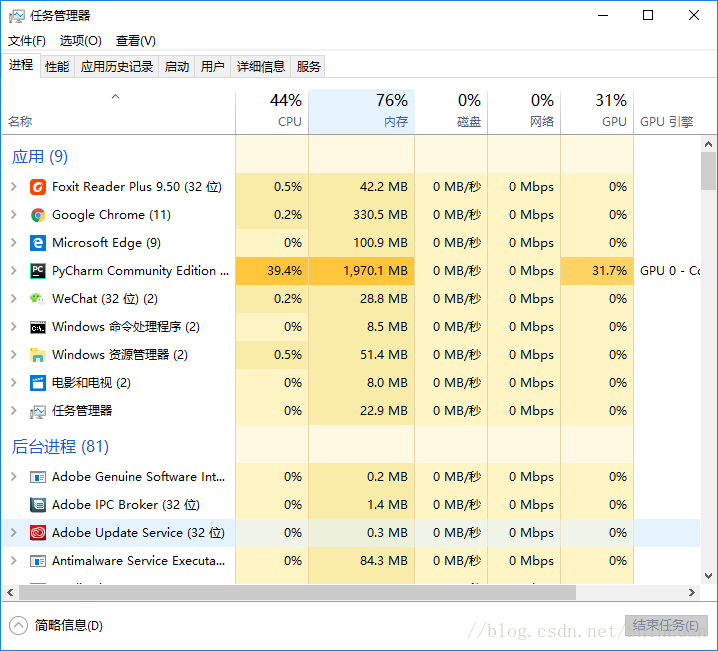
Task: Switch to the 用户 tab
Action: (212, 67)
